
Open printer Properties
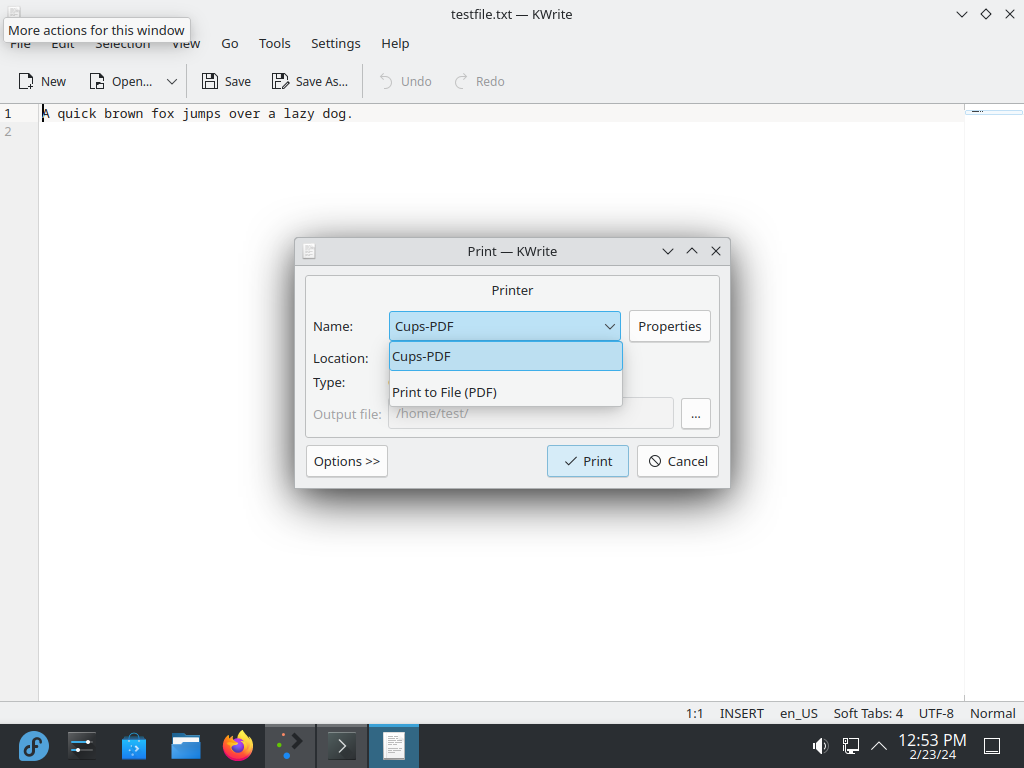(669, 327)
